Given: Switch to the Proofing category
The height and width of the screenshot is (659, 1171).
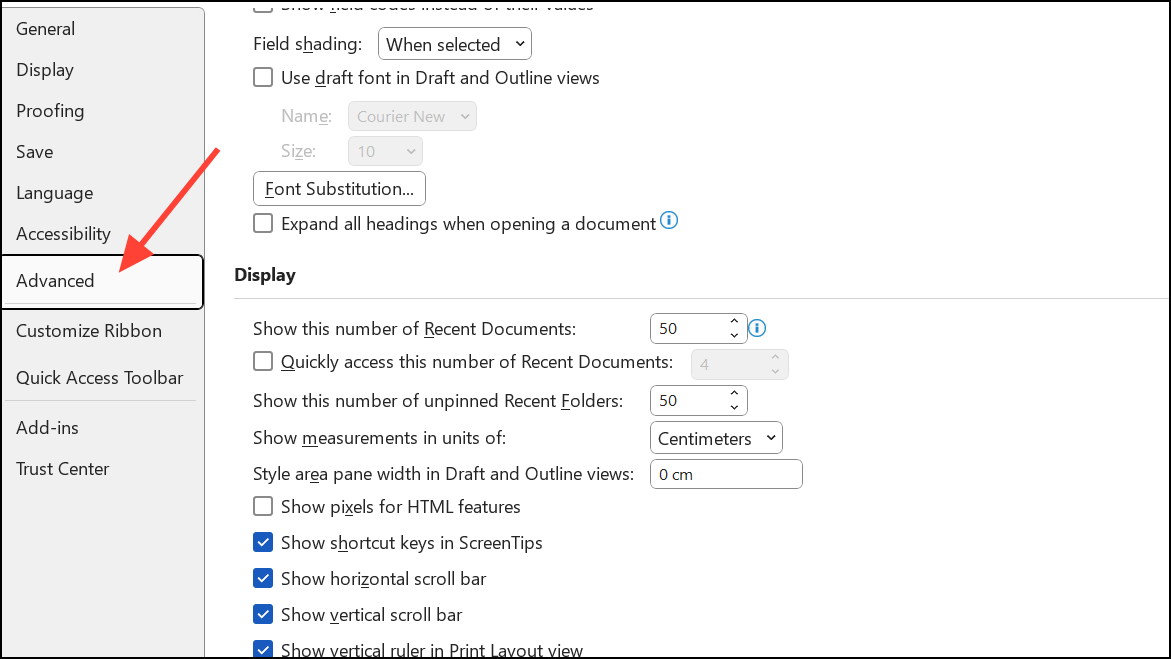Looking at the screenshot, I should tap(50, 111).
